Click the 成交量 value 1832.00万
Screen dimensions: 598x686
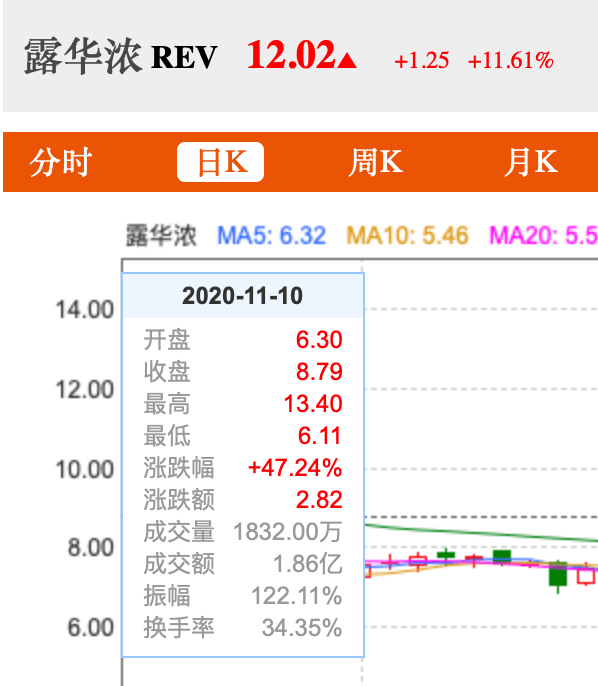(x=287, y=532)
